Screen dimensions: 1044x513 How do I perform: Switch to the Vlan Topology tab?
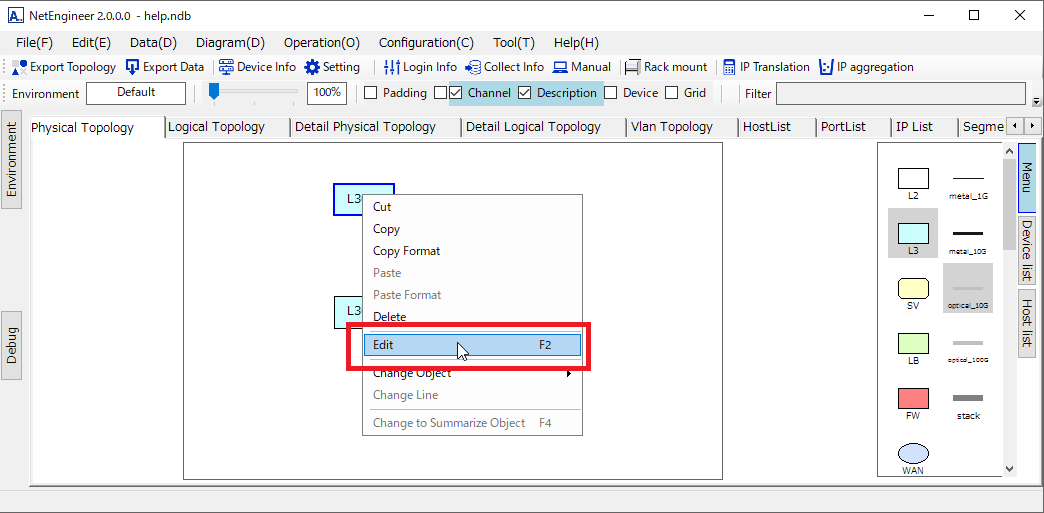tap(671, 127)
